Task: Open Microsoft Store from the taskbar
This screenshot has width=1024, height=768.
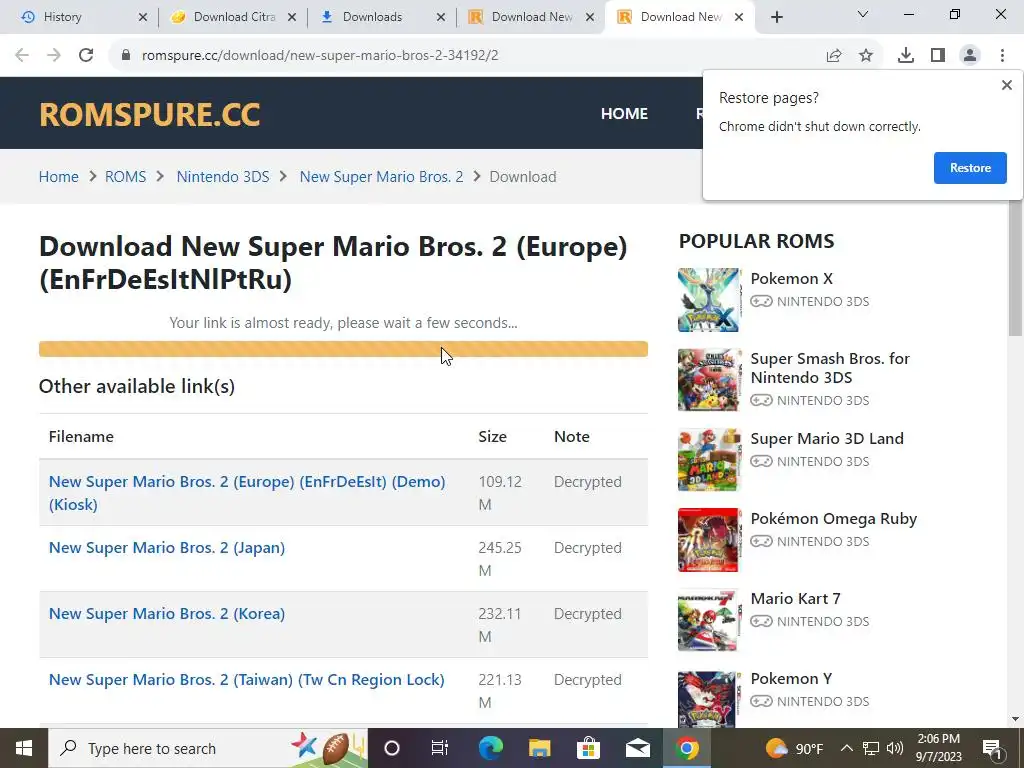Action: pyautogui.click(x=588, y=748)
